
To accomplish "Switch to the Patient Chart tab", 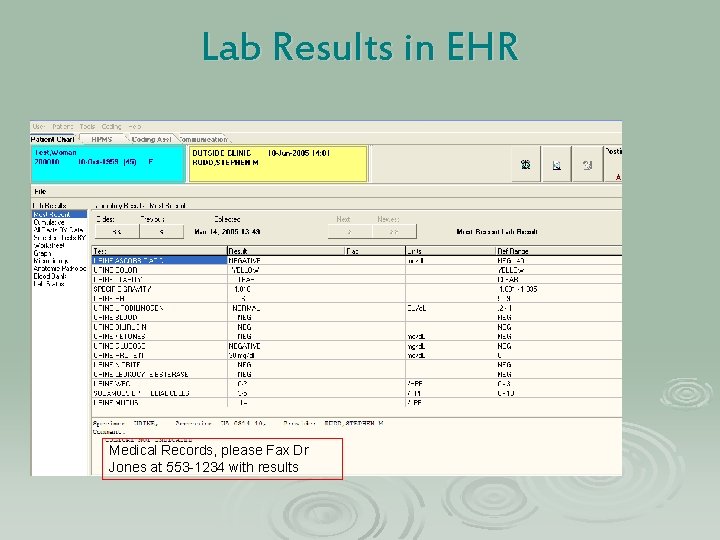I will pyautogui.click(x=53, y=139).
